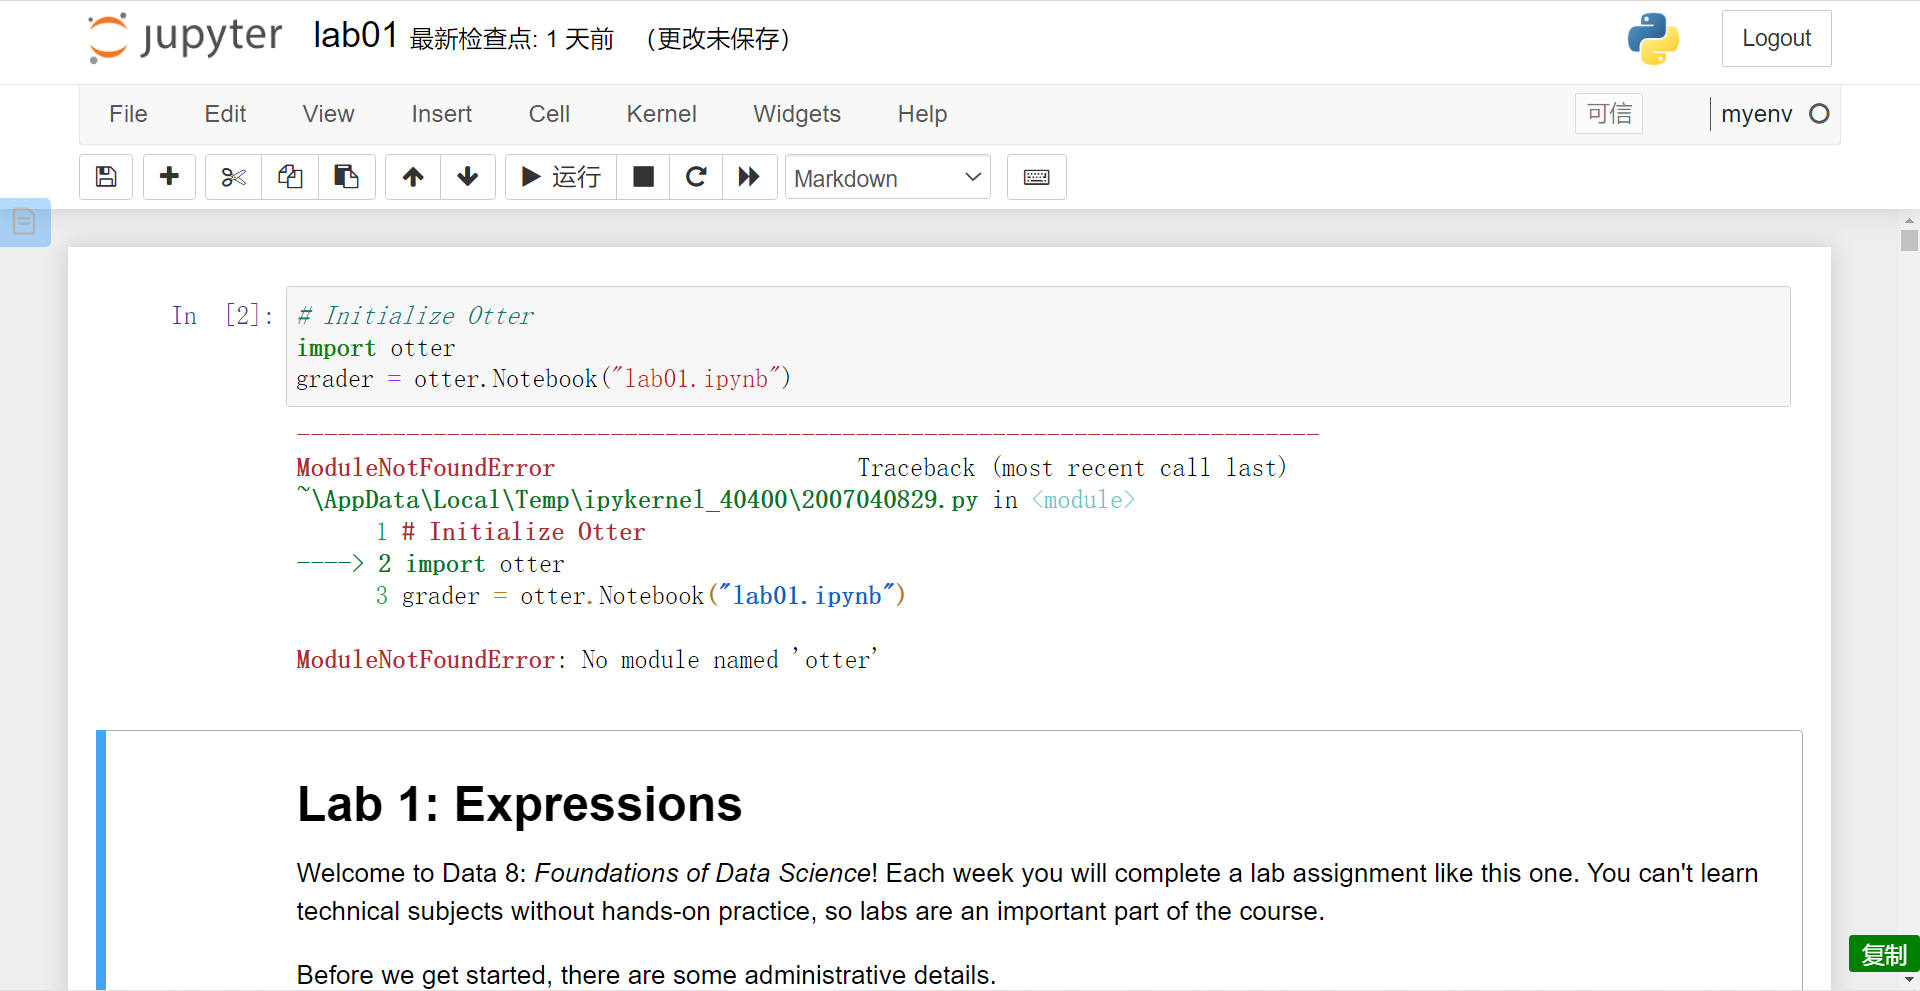The height and width of the screenshot is (991, 1920).
Task: Click scrollbar up arrow
Action: point(1909,220)
